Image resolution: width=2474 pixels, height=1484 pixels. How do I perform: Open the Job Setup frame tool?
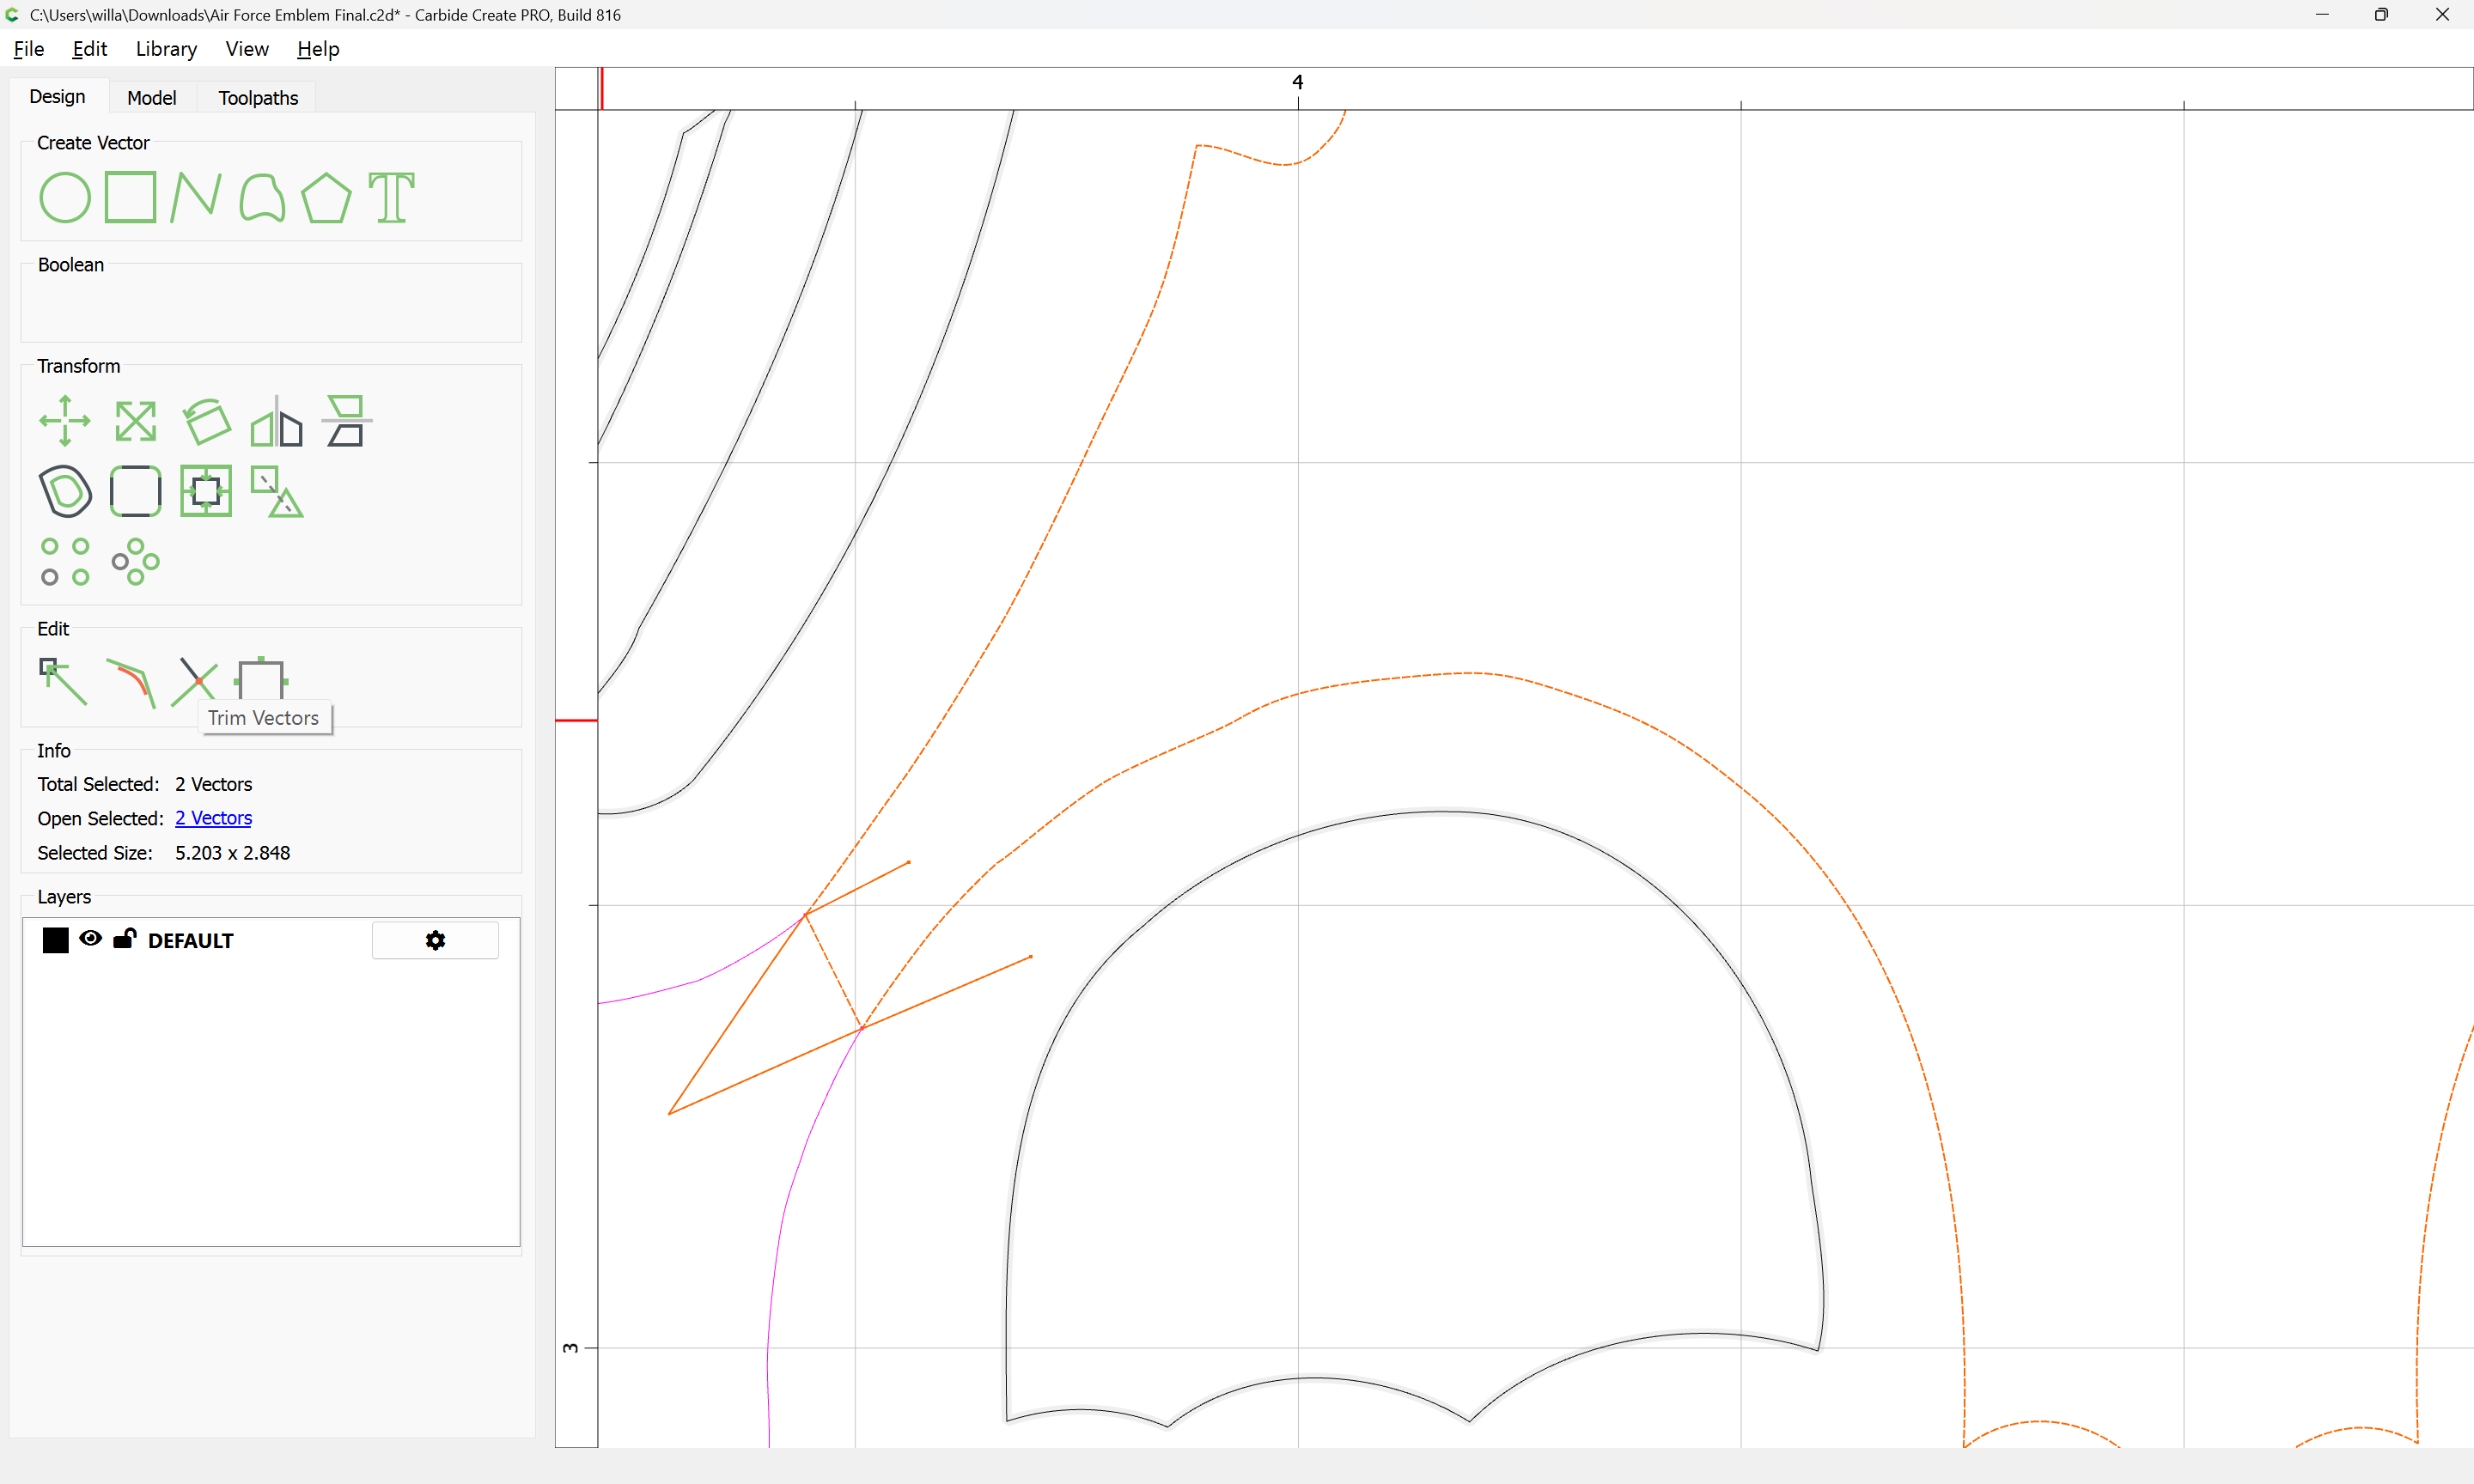262,678
